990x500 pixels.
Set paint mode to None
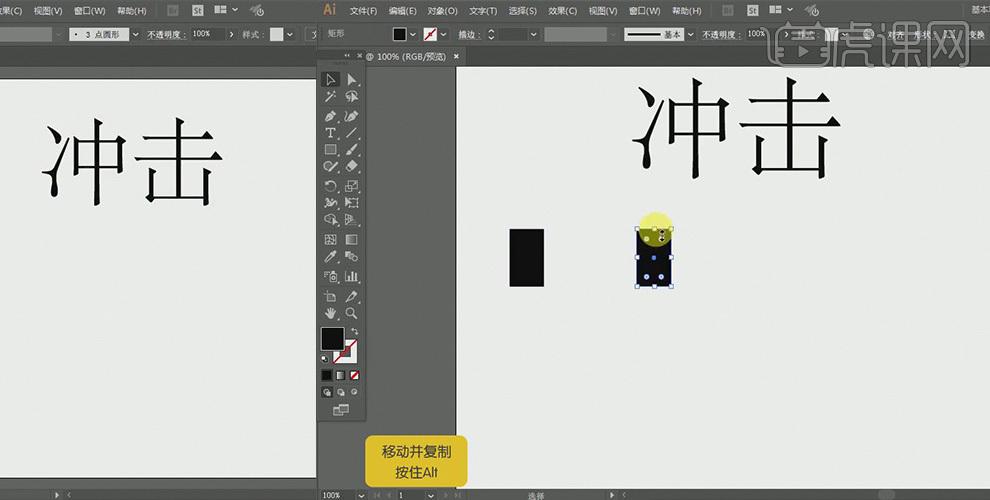(354, 375)
